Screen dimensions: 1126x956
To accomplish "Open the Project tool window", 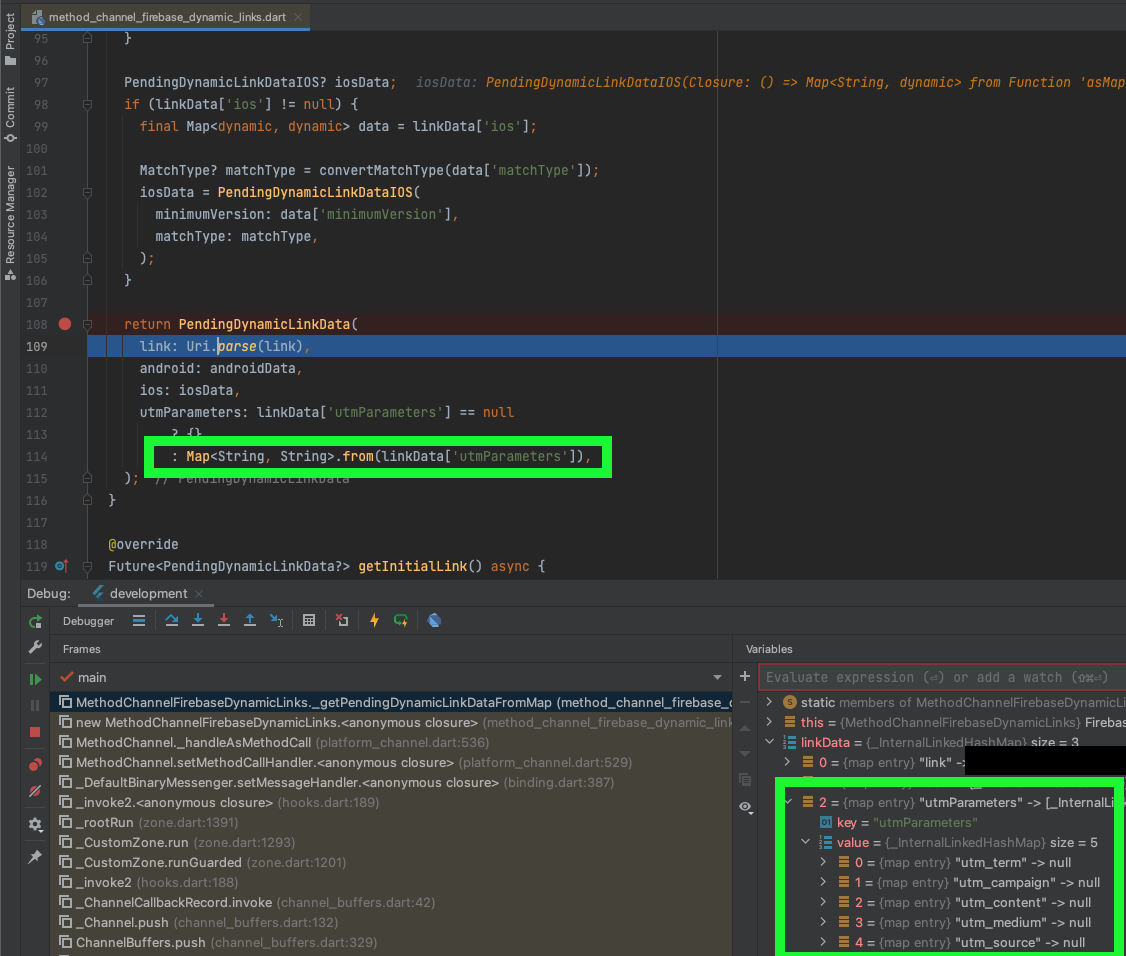I will [10, 39].
